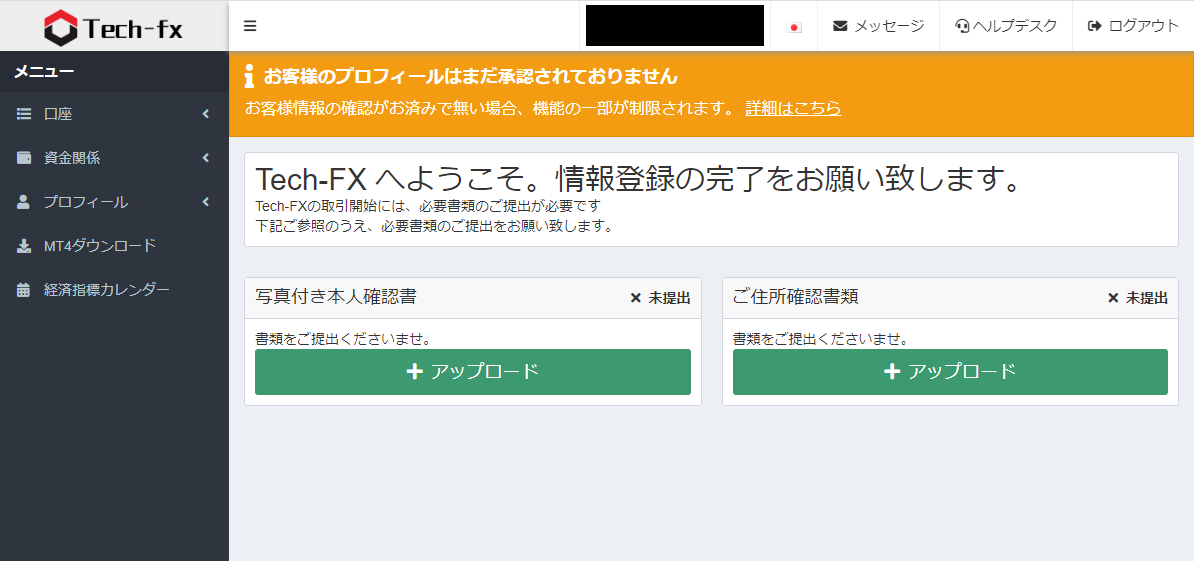Click the blacked-out account name field
The image size is (1194, 561).
675,26
